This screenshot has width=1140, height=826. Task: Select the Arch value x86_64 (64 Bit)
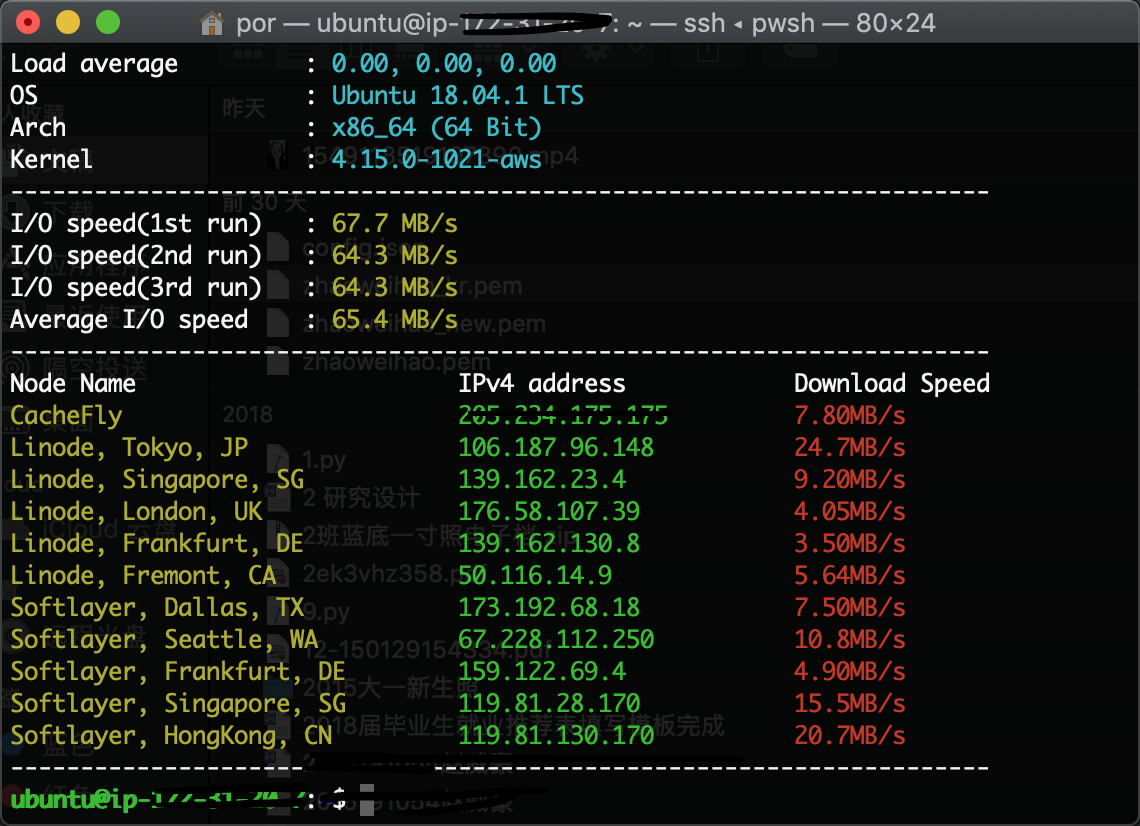[x=436, y=128]
